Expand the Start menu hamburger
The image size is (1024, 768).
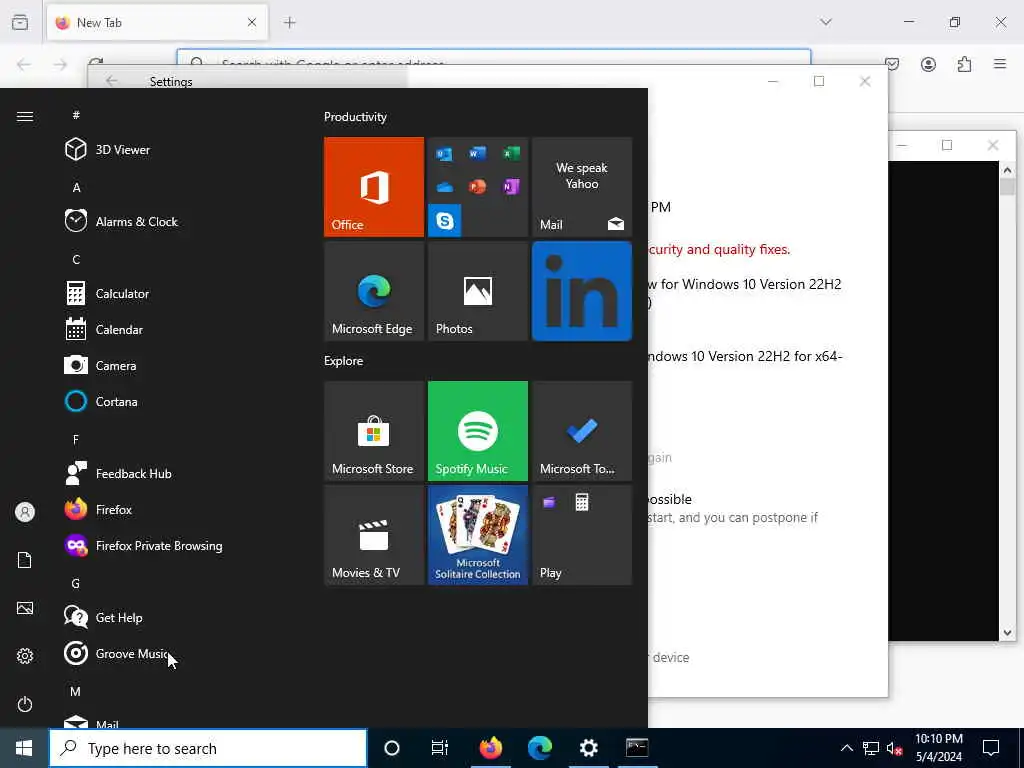pos(25,116)
